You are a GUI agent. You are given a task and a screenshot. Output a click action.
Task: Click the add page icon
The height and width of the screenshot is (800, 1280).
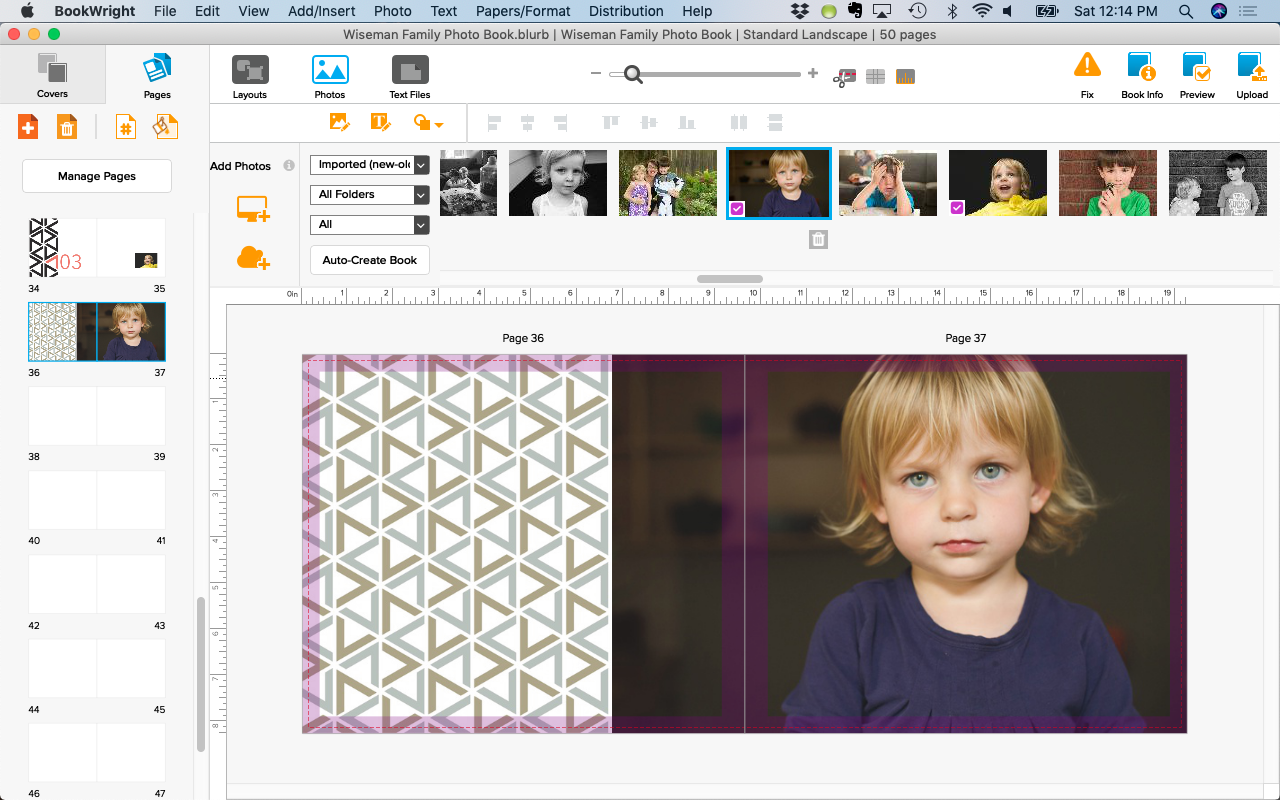[28, 127]
